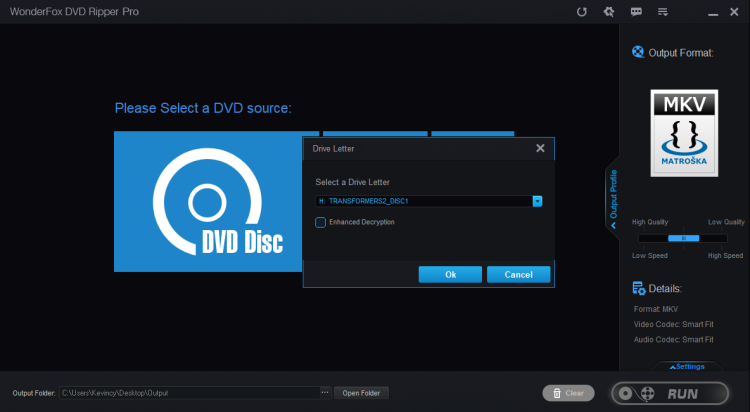Confirm the drive selection with Ok
The height and width of the screenshot is (412, 750).
450,274
